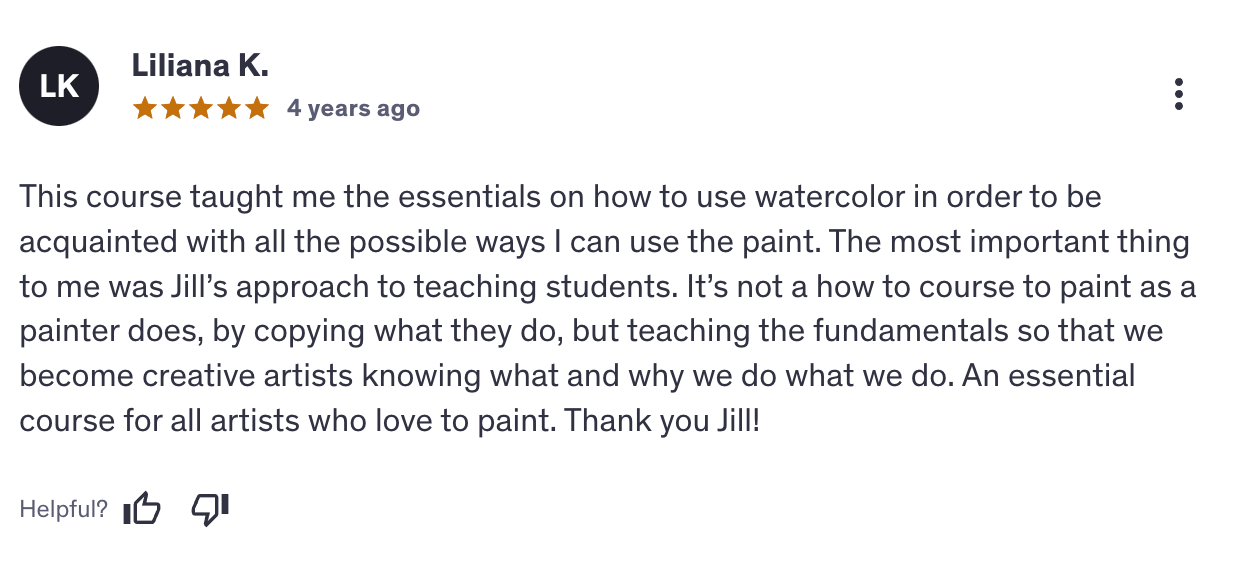Viewport: 1242px width, 584px height.
Task: Mark the review as helpful with thumbs up
Action: tap(142, 509)
